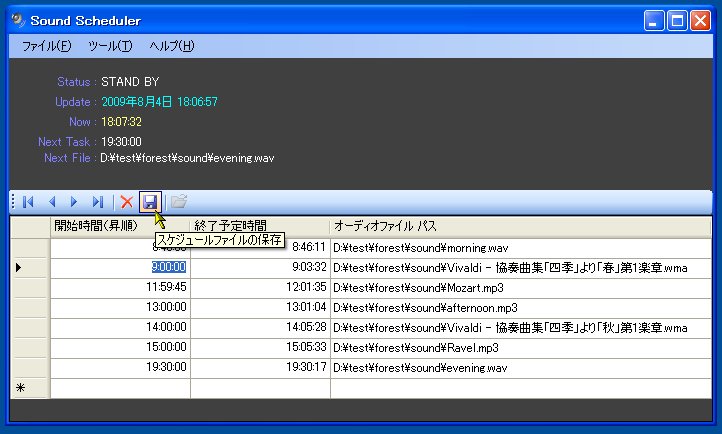This screenshot has height=434, width=722.
Task: Select the afternoon.mp3 file path cell
Action: [x=521, y=307]
